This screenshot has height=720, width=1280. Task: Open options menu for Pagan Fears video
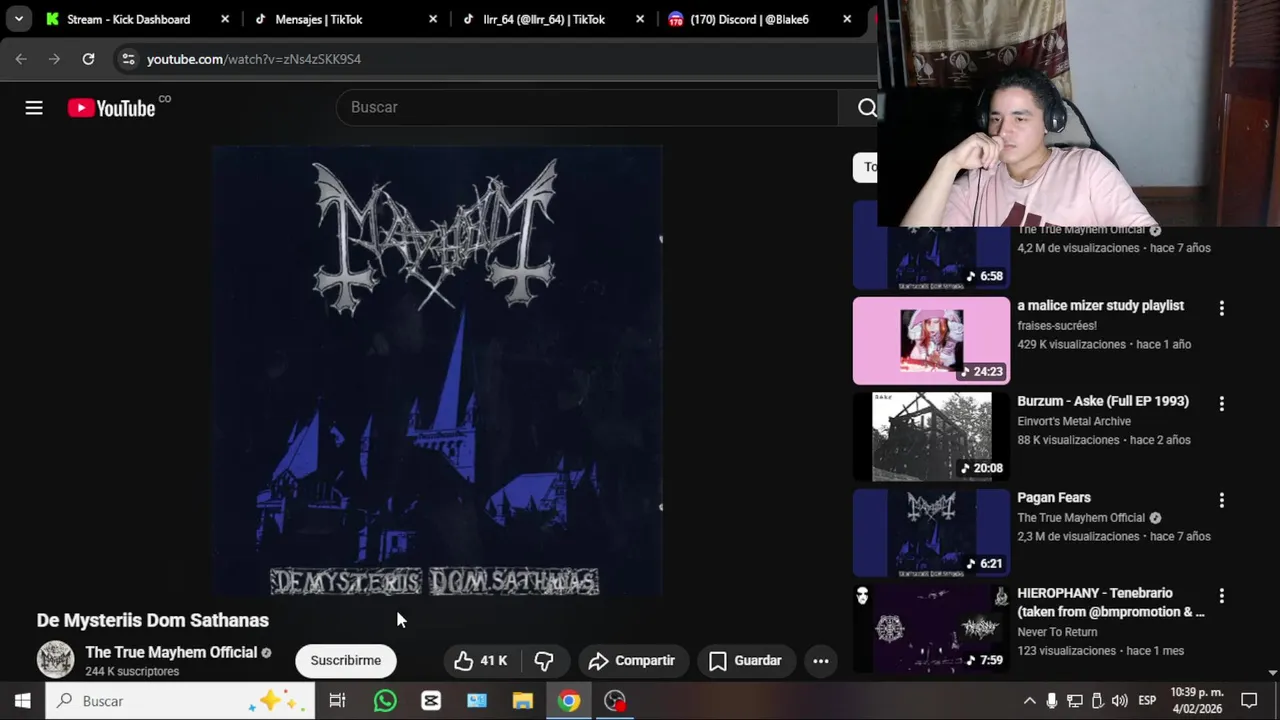click(1221, 500)
